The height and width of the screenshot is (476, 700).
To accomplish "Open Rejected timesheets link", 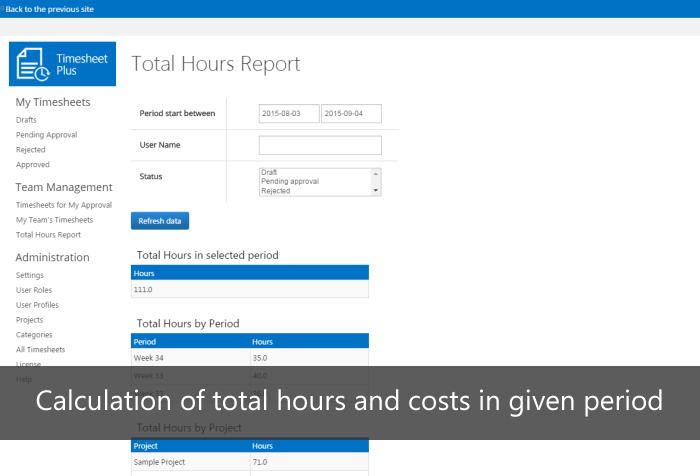I will tap(30, 150).
